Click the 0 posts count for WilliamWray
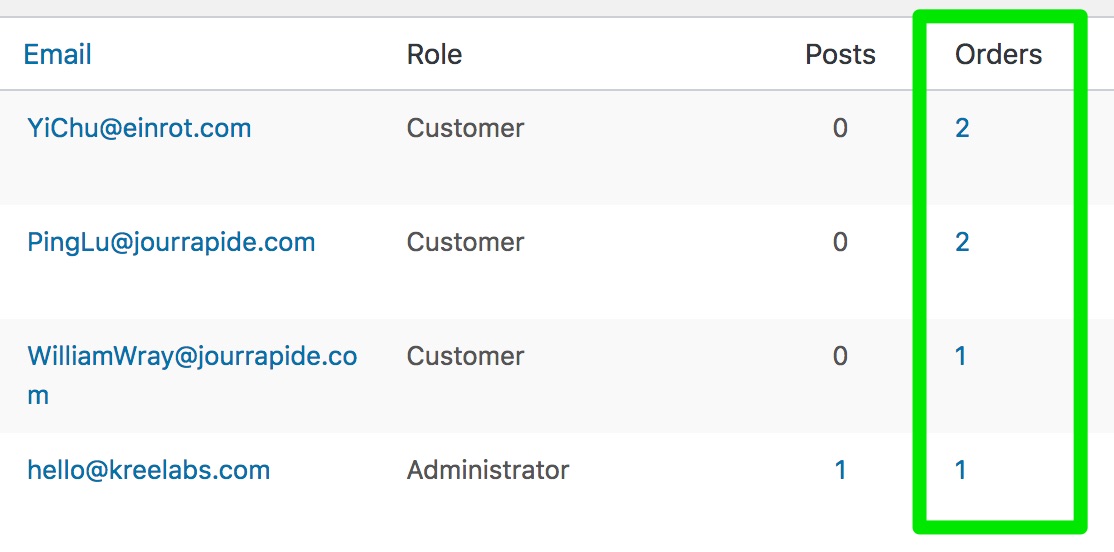1114x552 pixels. [840, 356]
